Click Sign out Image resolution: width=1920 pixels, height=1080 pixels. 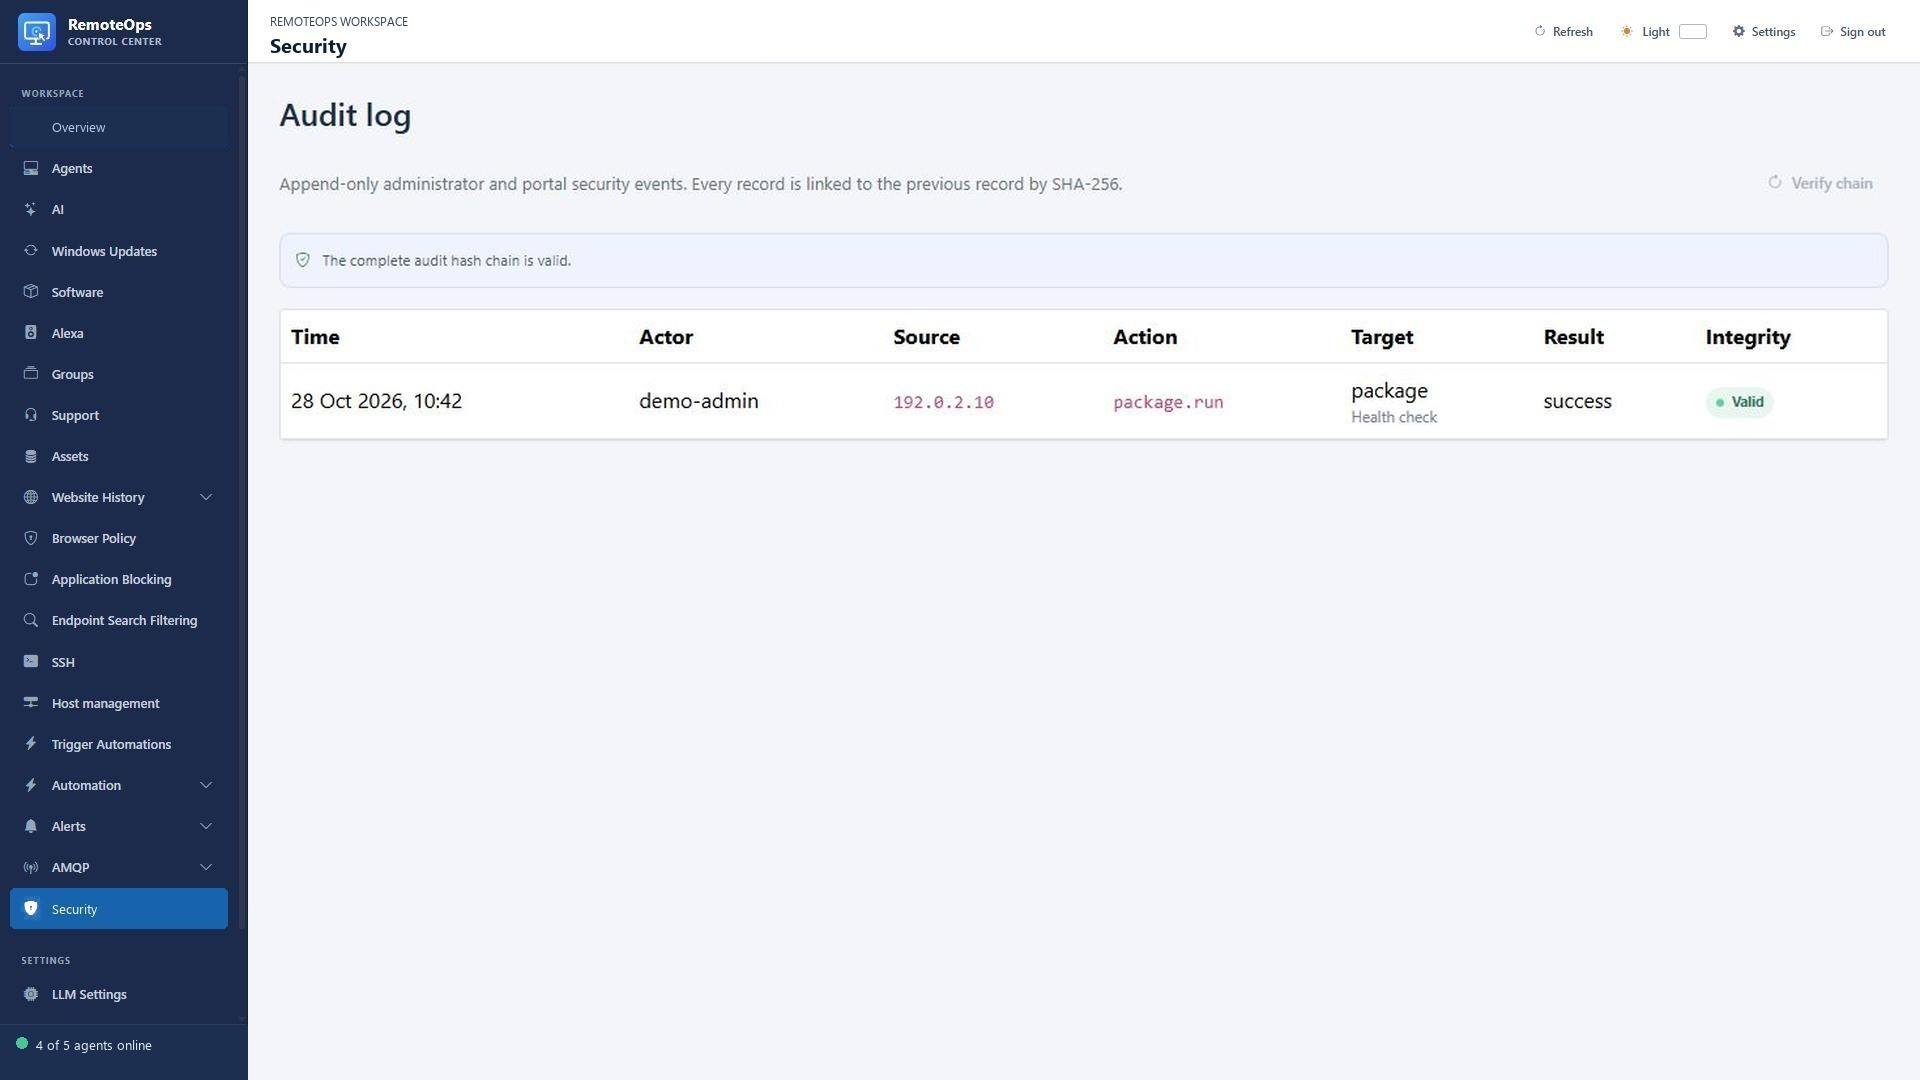(x=1853, y=32)
